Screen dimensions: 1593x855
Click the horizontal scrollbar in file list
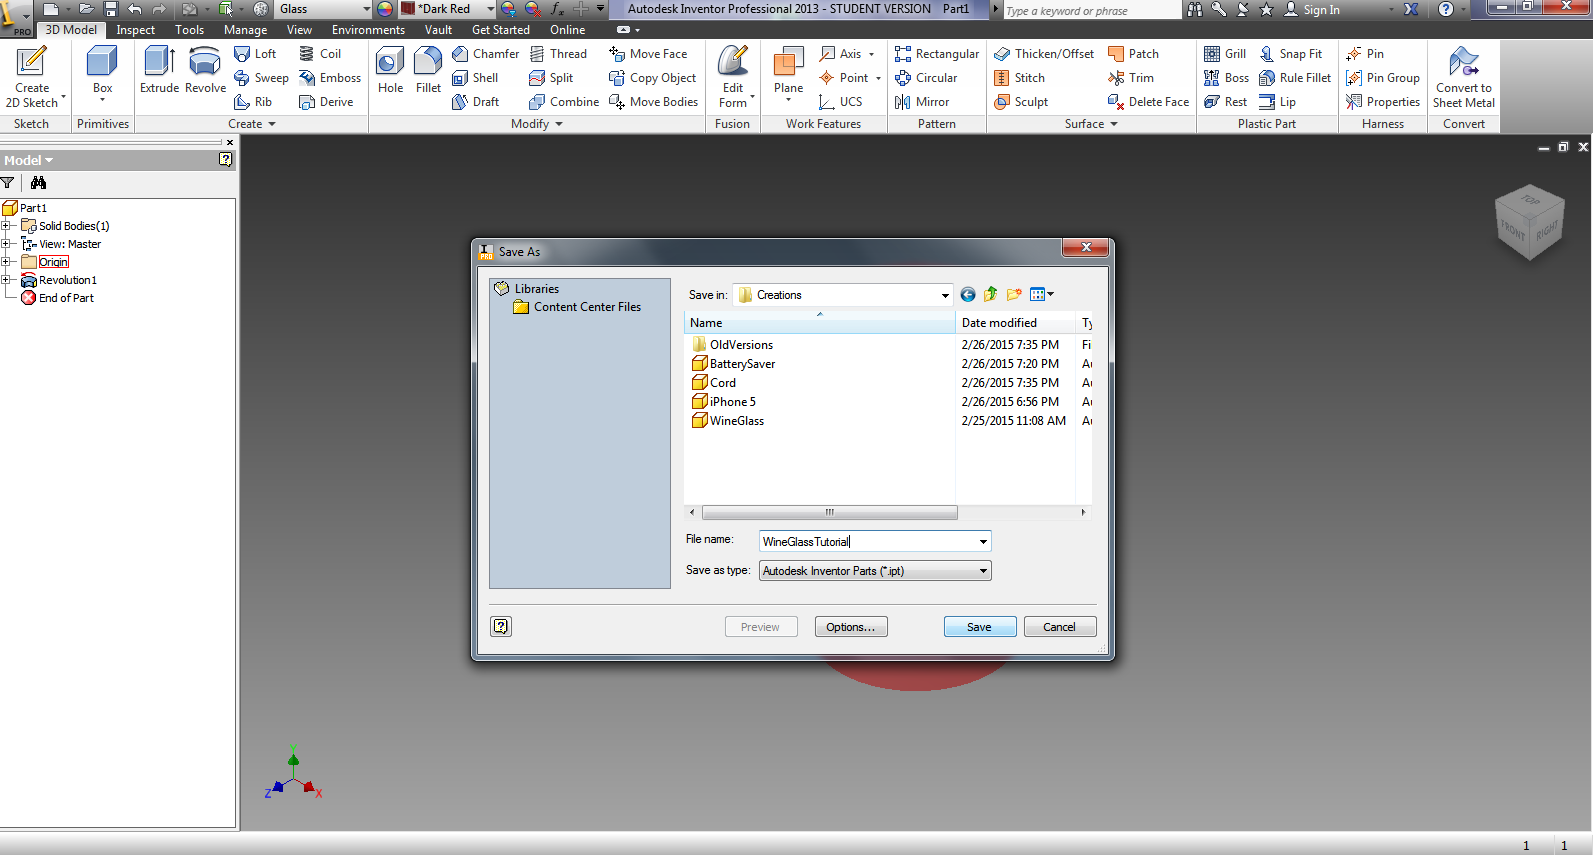830,512
